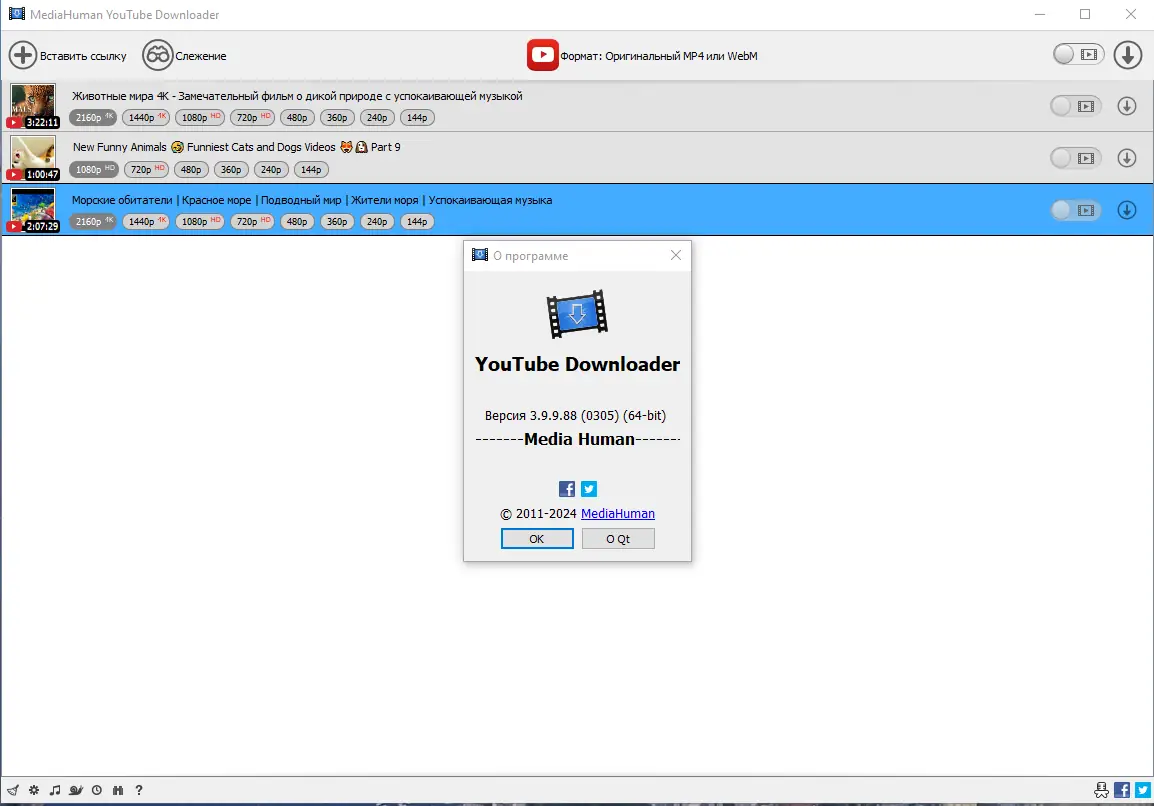Click the binoculars search icon at bottom
The width and height of the screenshot is (1154, 806).
click(118, 791)
